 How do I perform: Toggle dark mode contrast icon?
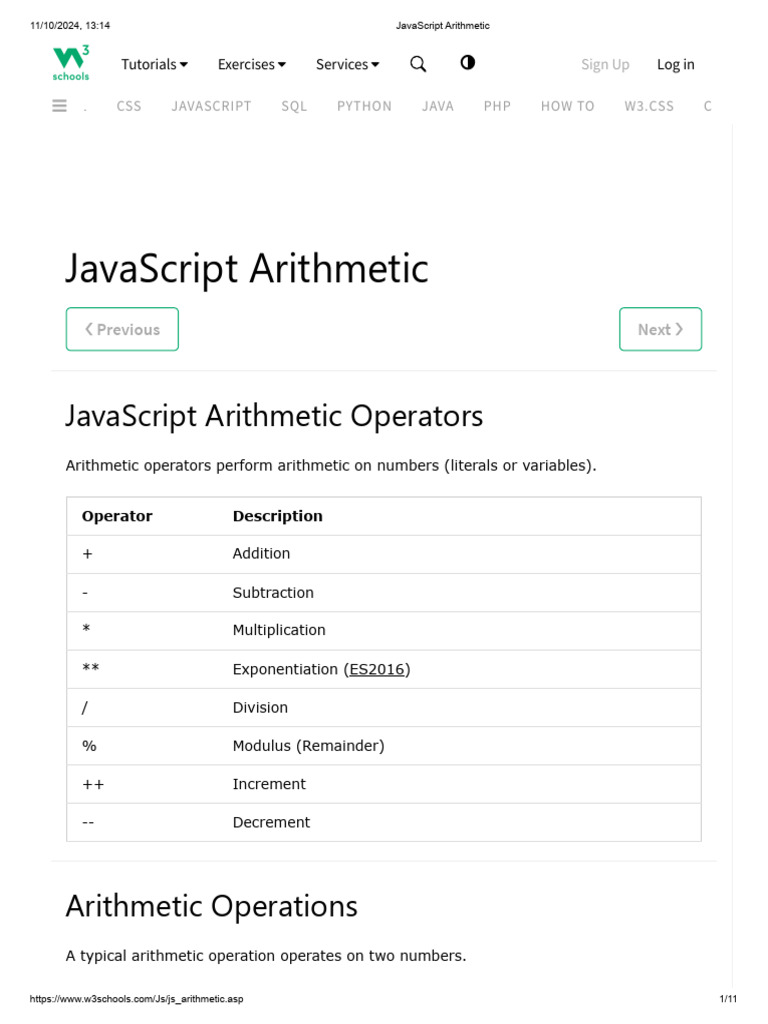467,63
